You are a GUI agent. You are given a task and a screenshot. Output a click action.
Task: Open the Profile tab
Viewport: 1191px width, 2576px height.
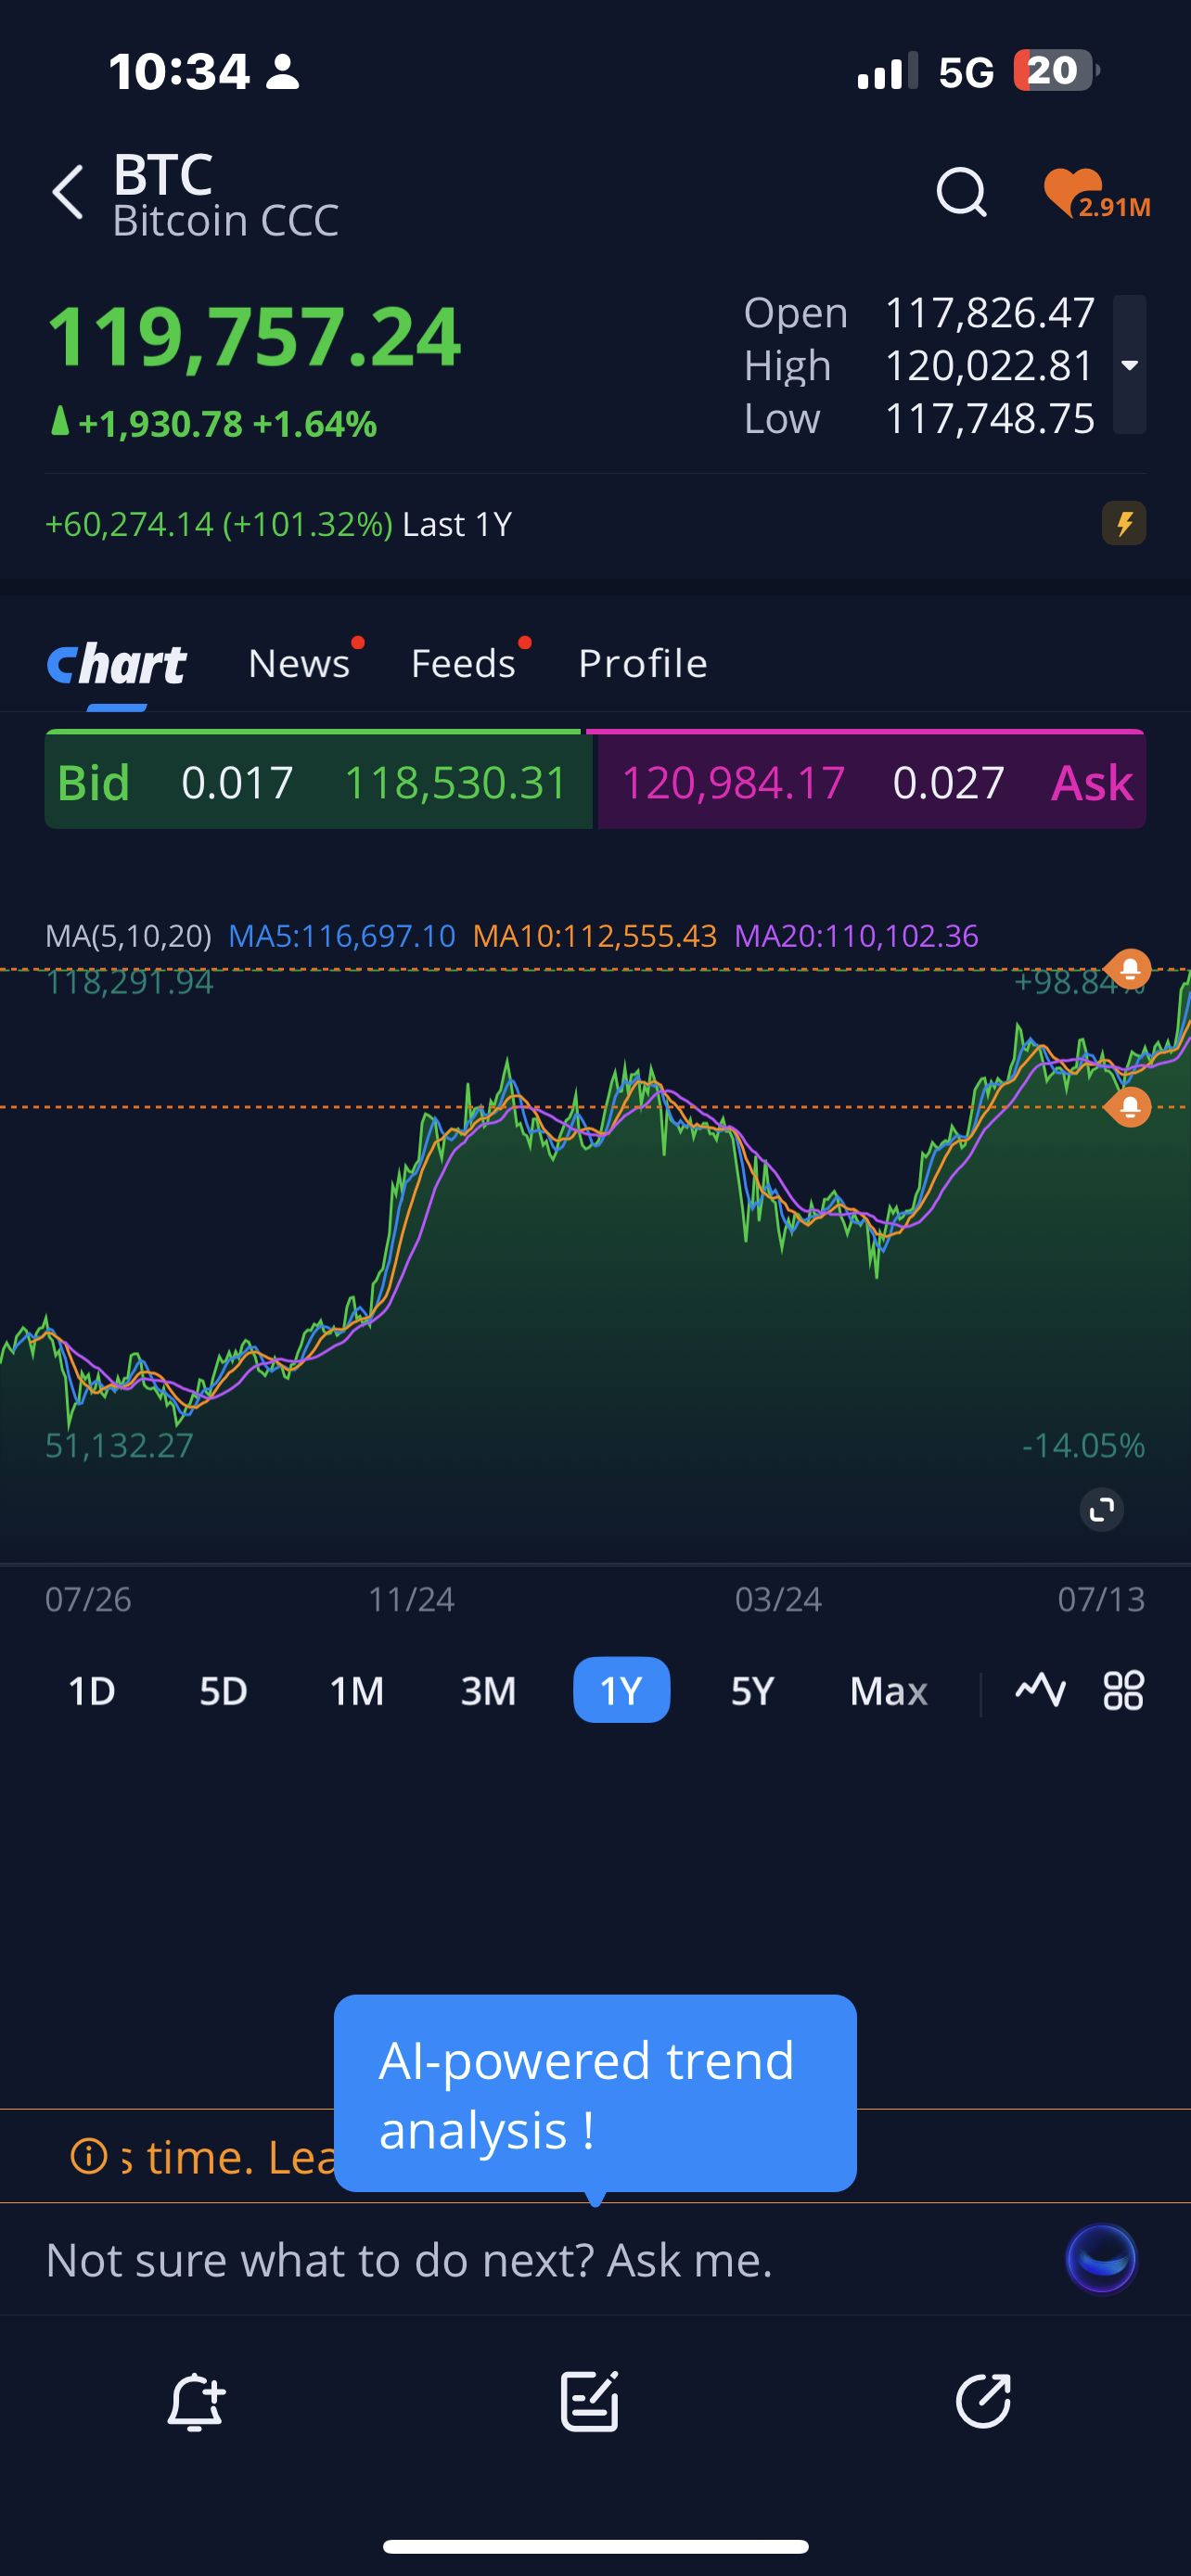point(643,663)
